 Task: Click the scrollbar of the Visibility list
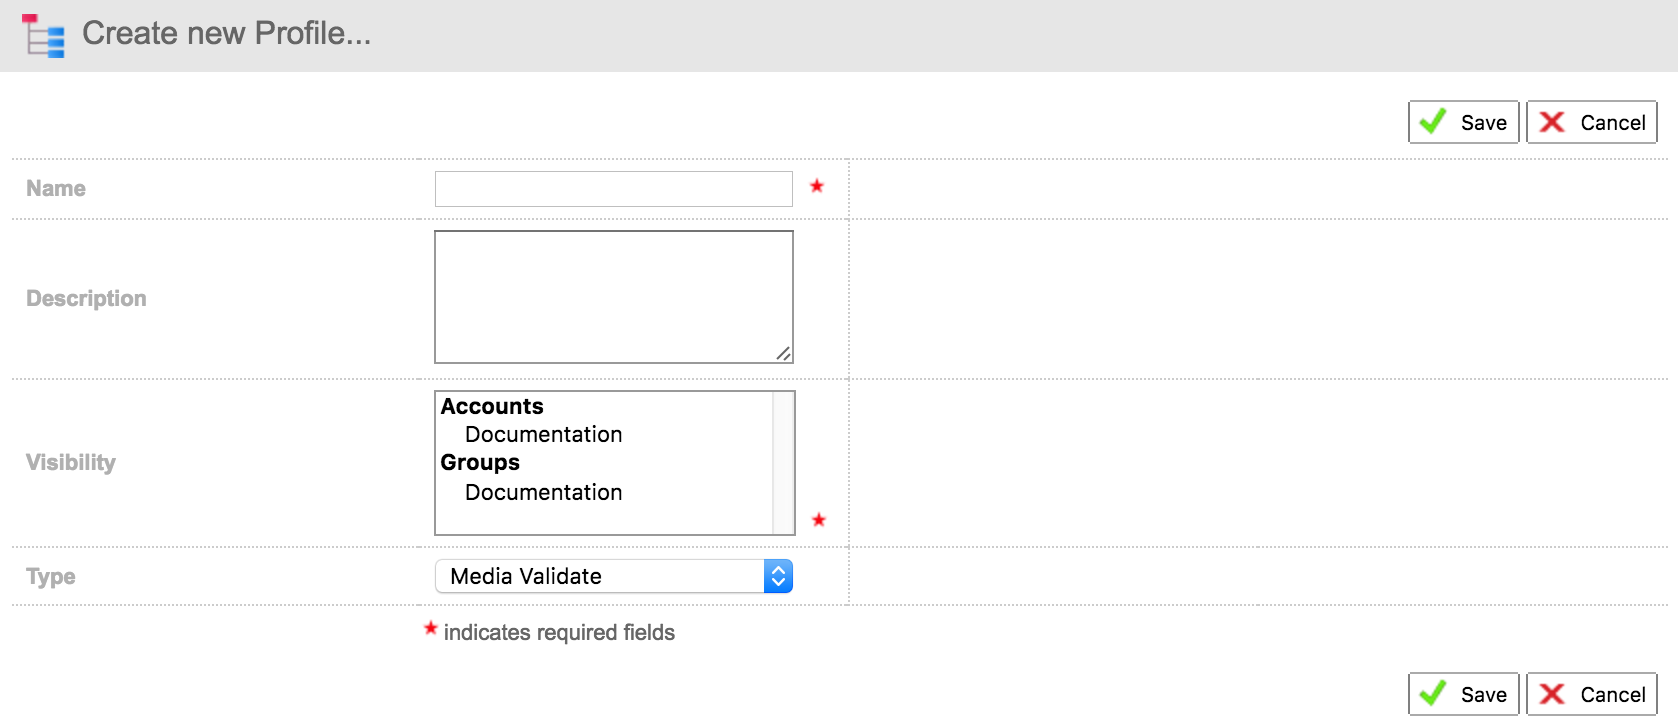tap(781, 462)
